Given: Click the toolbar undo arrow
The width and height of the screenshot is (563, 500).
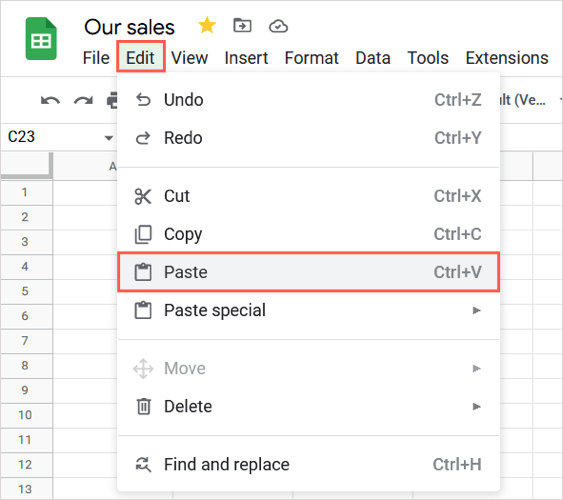Looking at the screenshot, I should [x=50, y=100].
